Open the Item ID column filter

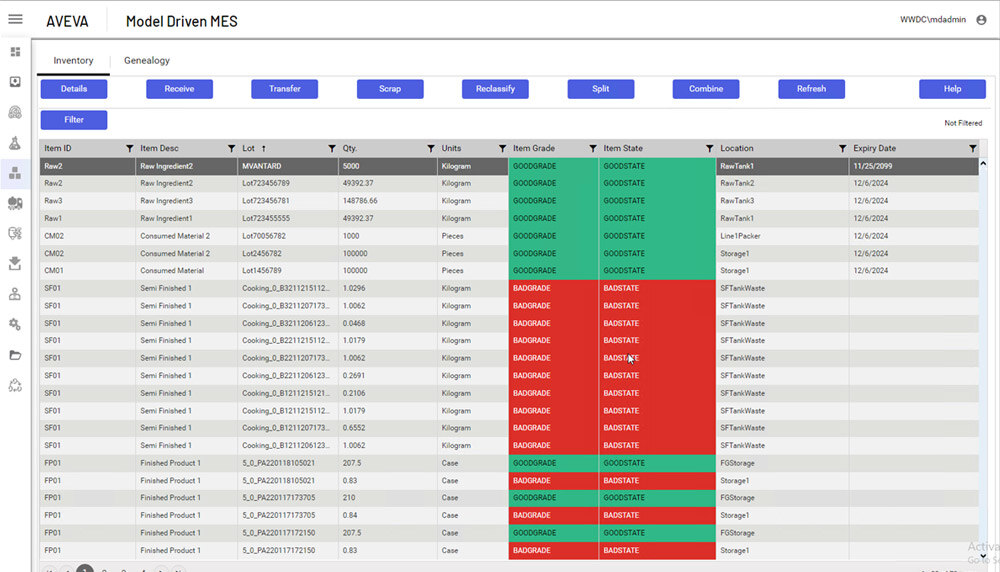[129, 149]
